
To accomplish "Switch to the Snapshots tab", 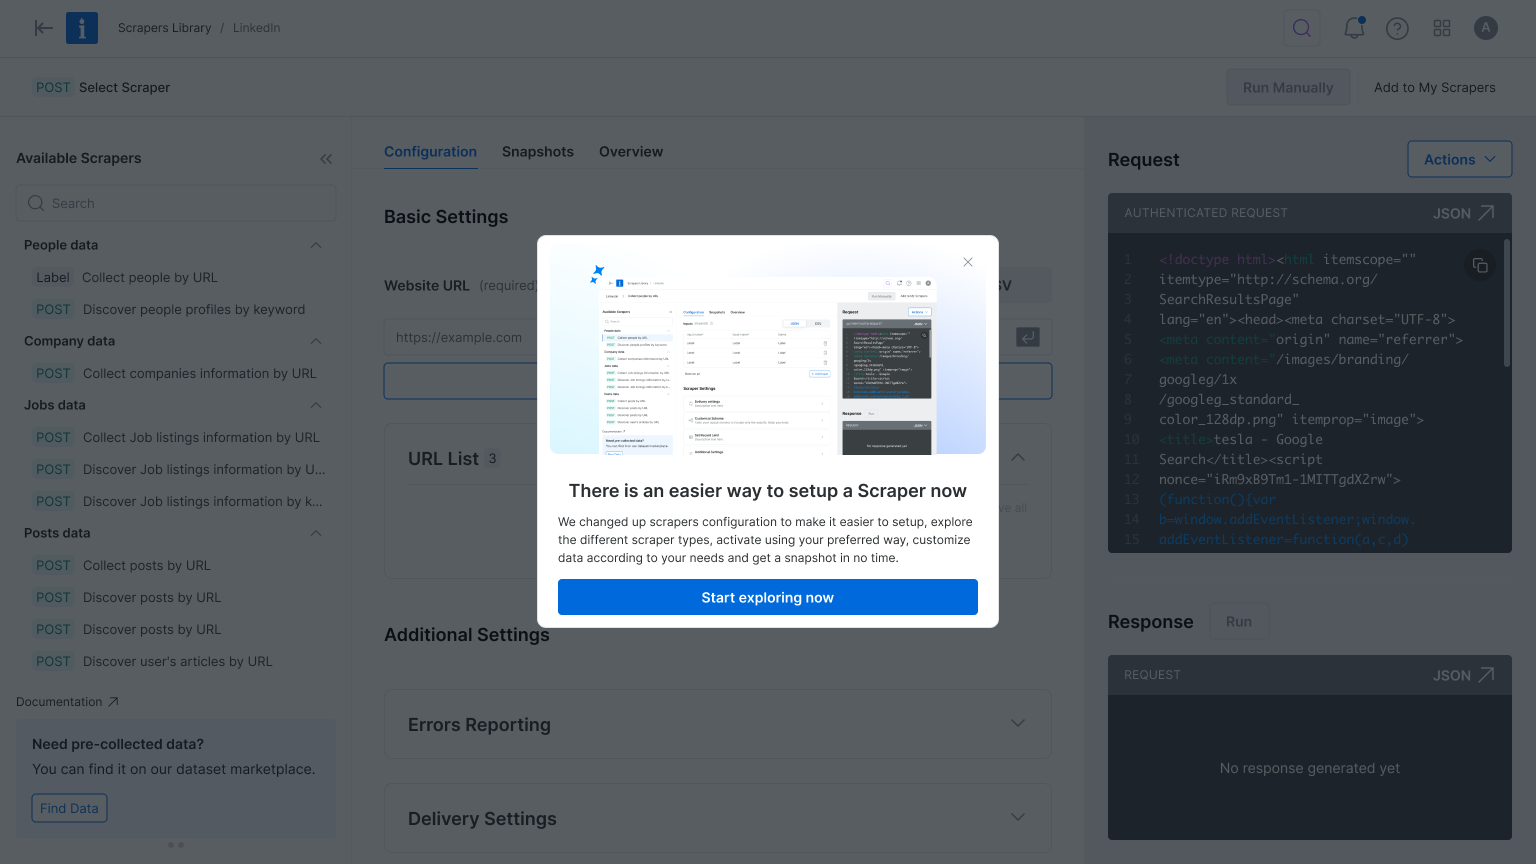I will [537, 152].
